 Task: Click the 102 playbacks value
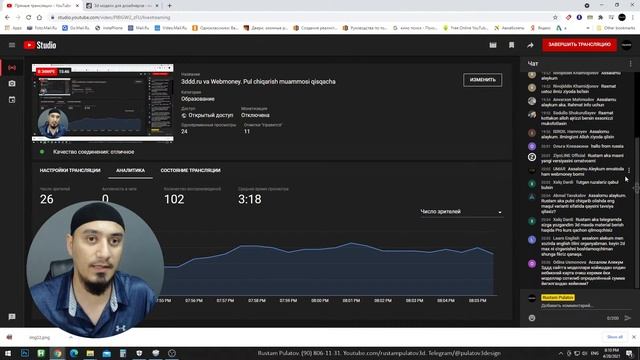[174, 199]
